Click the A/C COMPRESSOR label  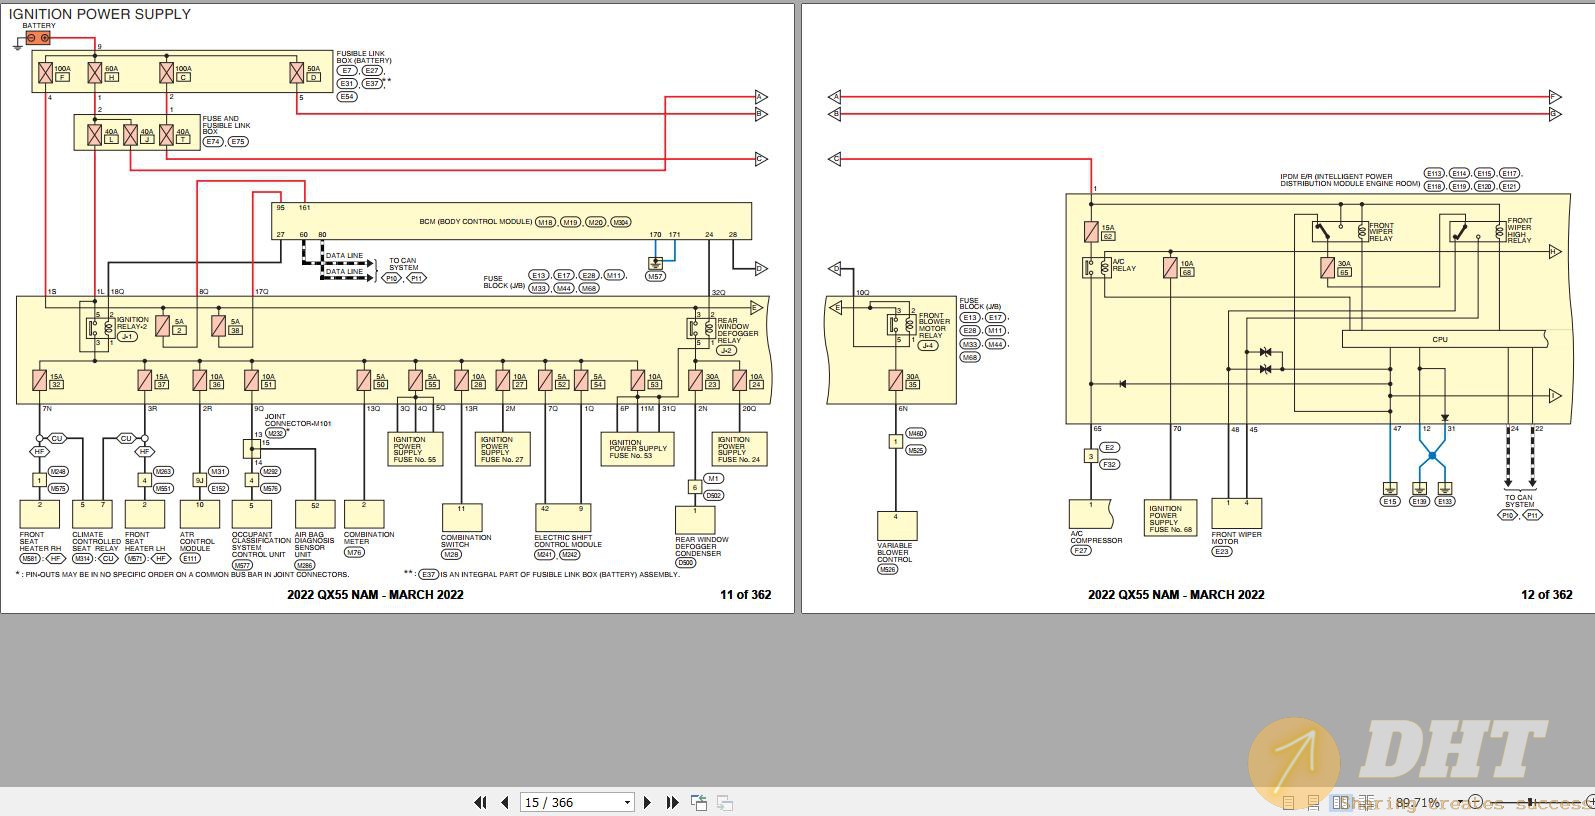coord(1096,537)
